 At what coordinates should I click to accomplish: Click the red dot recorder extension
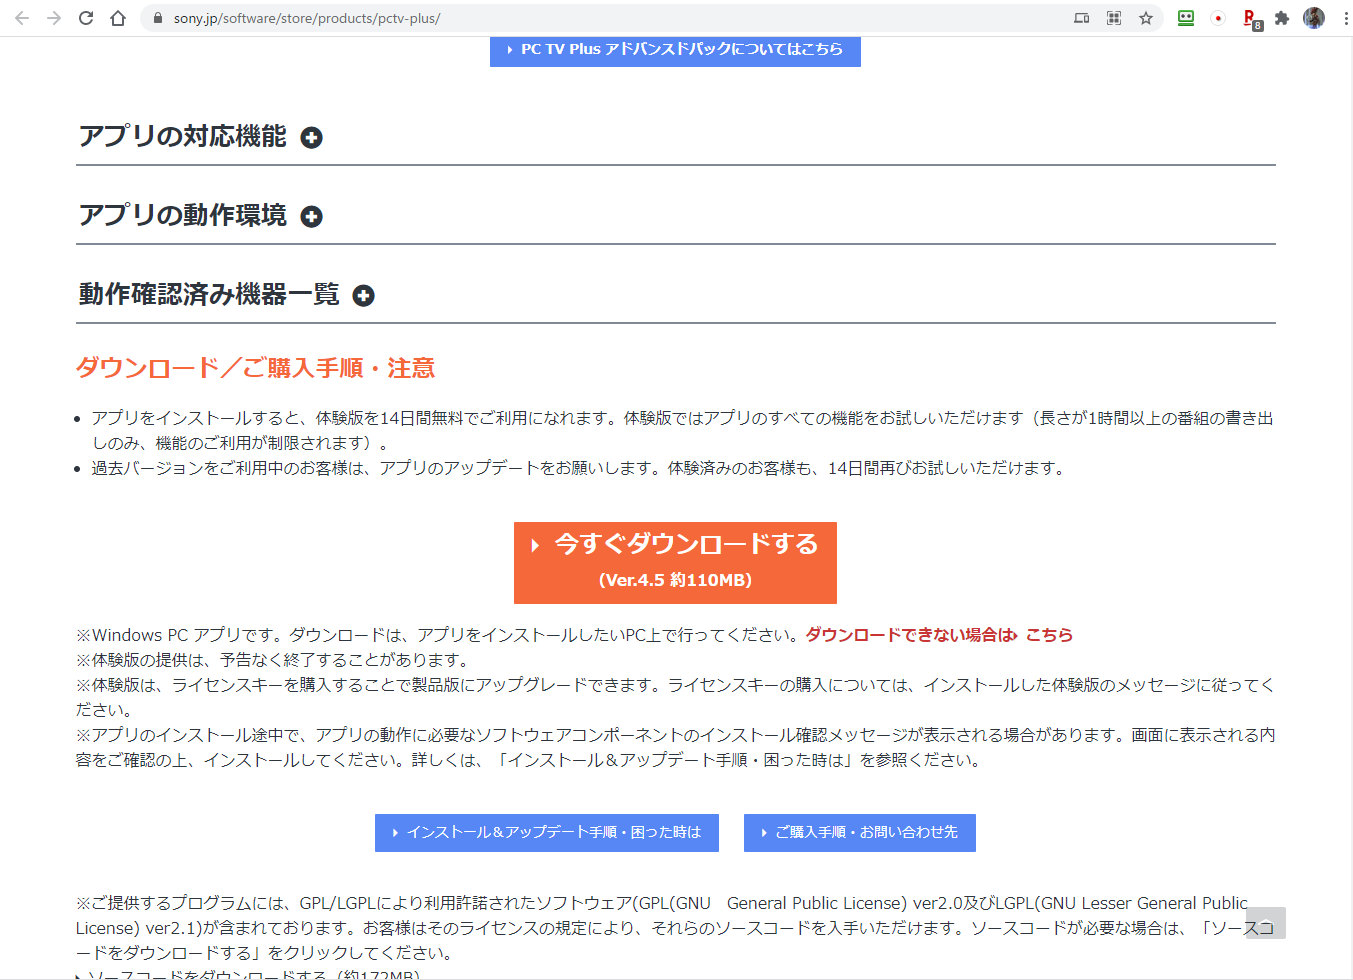pyautogui.click(x=1218, y=18)
